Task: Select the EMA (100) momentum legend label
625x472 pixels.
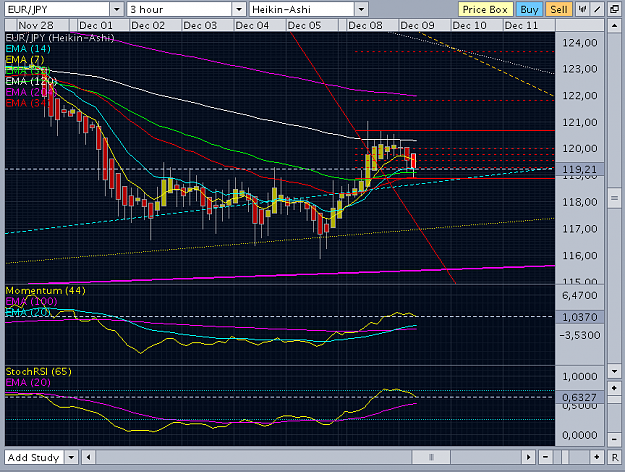Action: pyautogui.click(x=31, y=301)
